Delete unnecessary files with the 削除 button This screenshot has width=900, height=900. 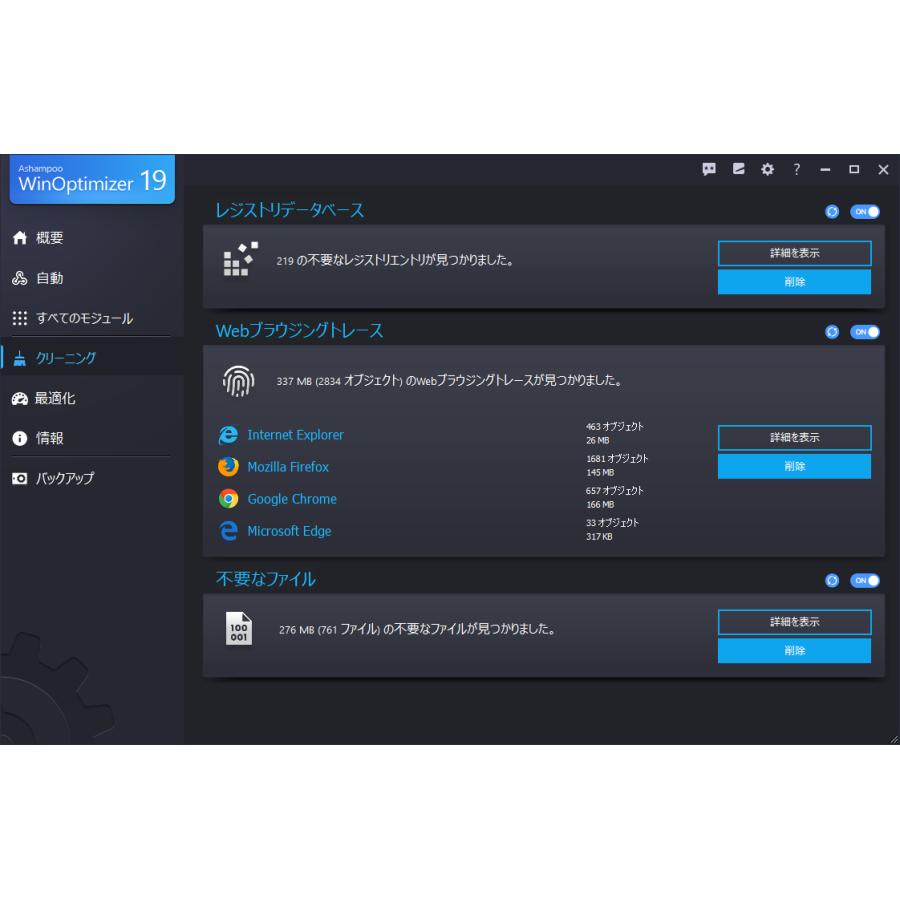pos(794,650)
